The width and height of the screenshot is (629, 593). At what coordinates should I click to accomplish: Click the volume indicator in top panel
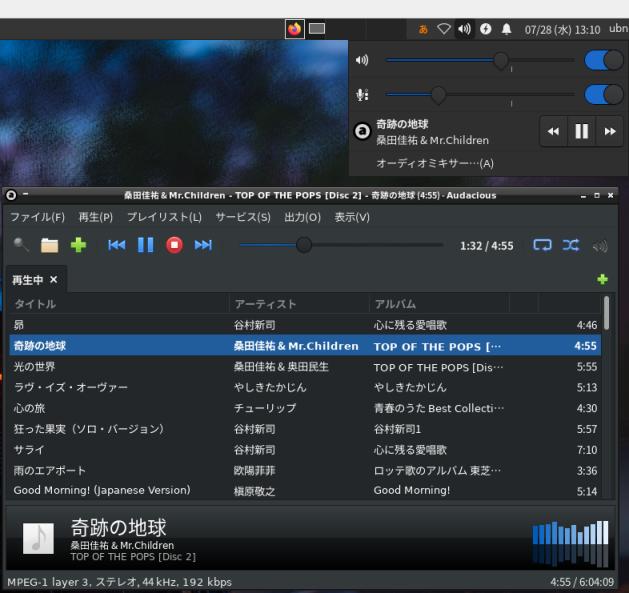[x=465, y=29]
